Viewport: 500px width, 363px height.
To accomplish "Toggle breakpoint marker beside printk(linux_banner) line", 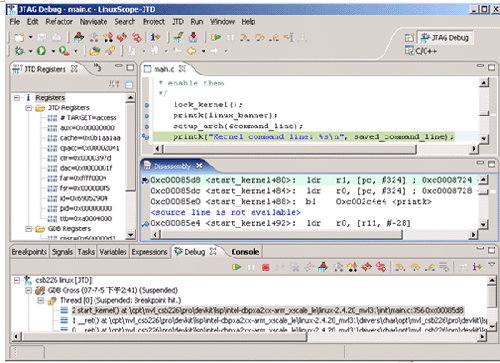I will pos(147,116).
